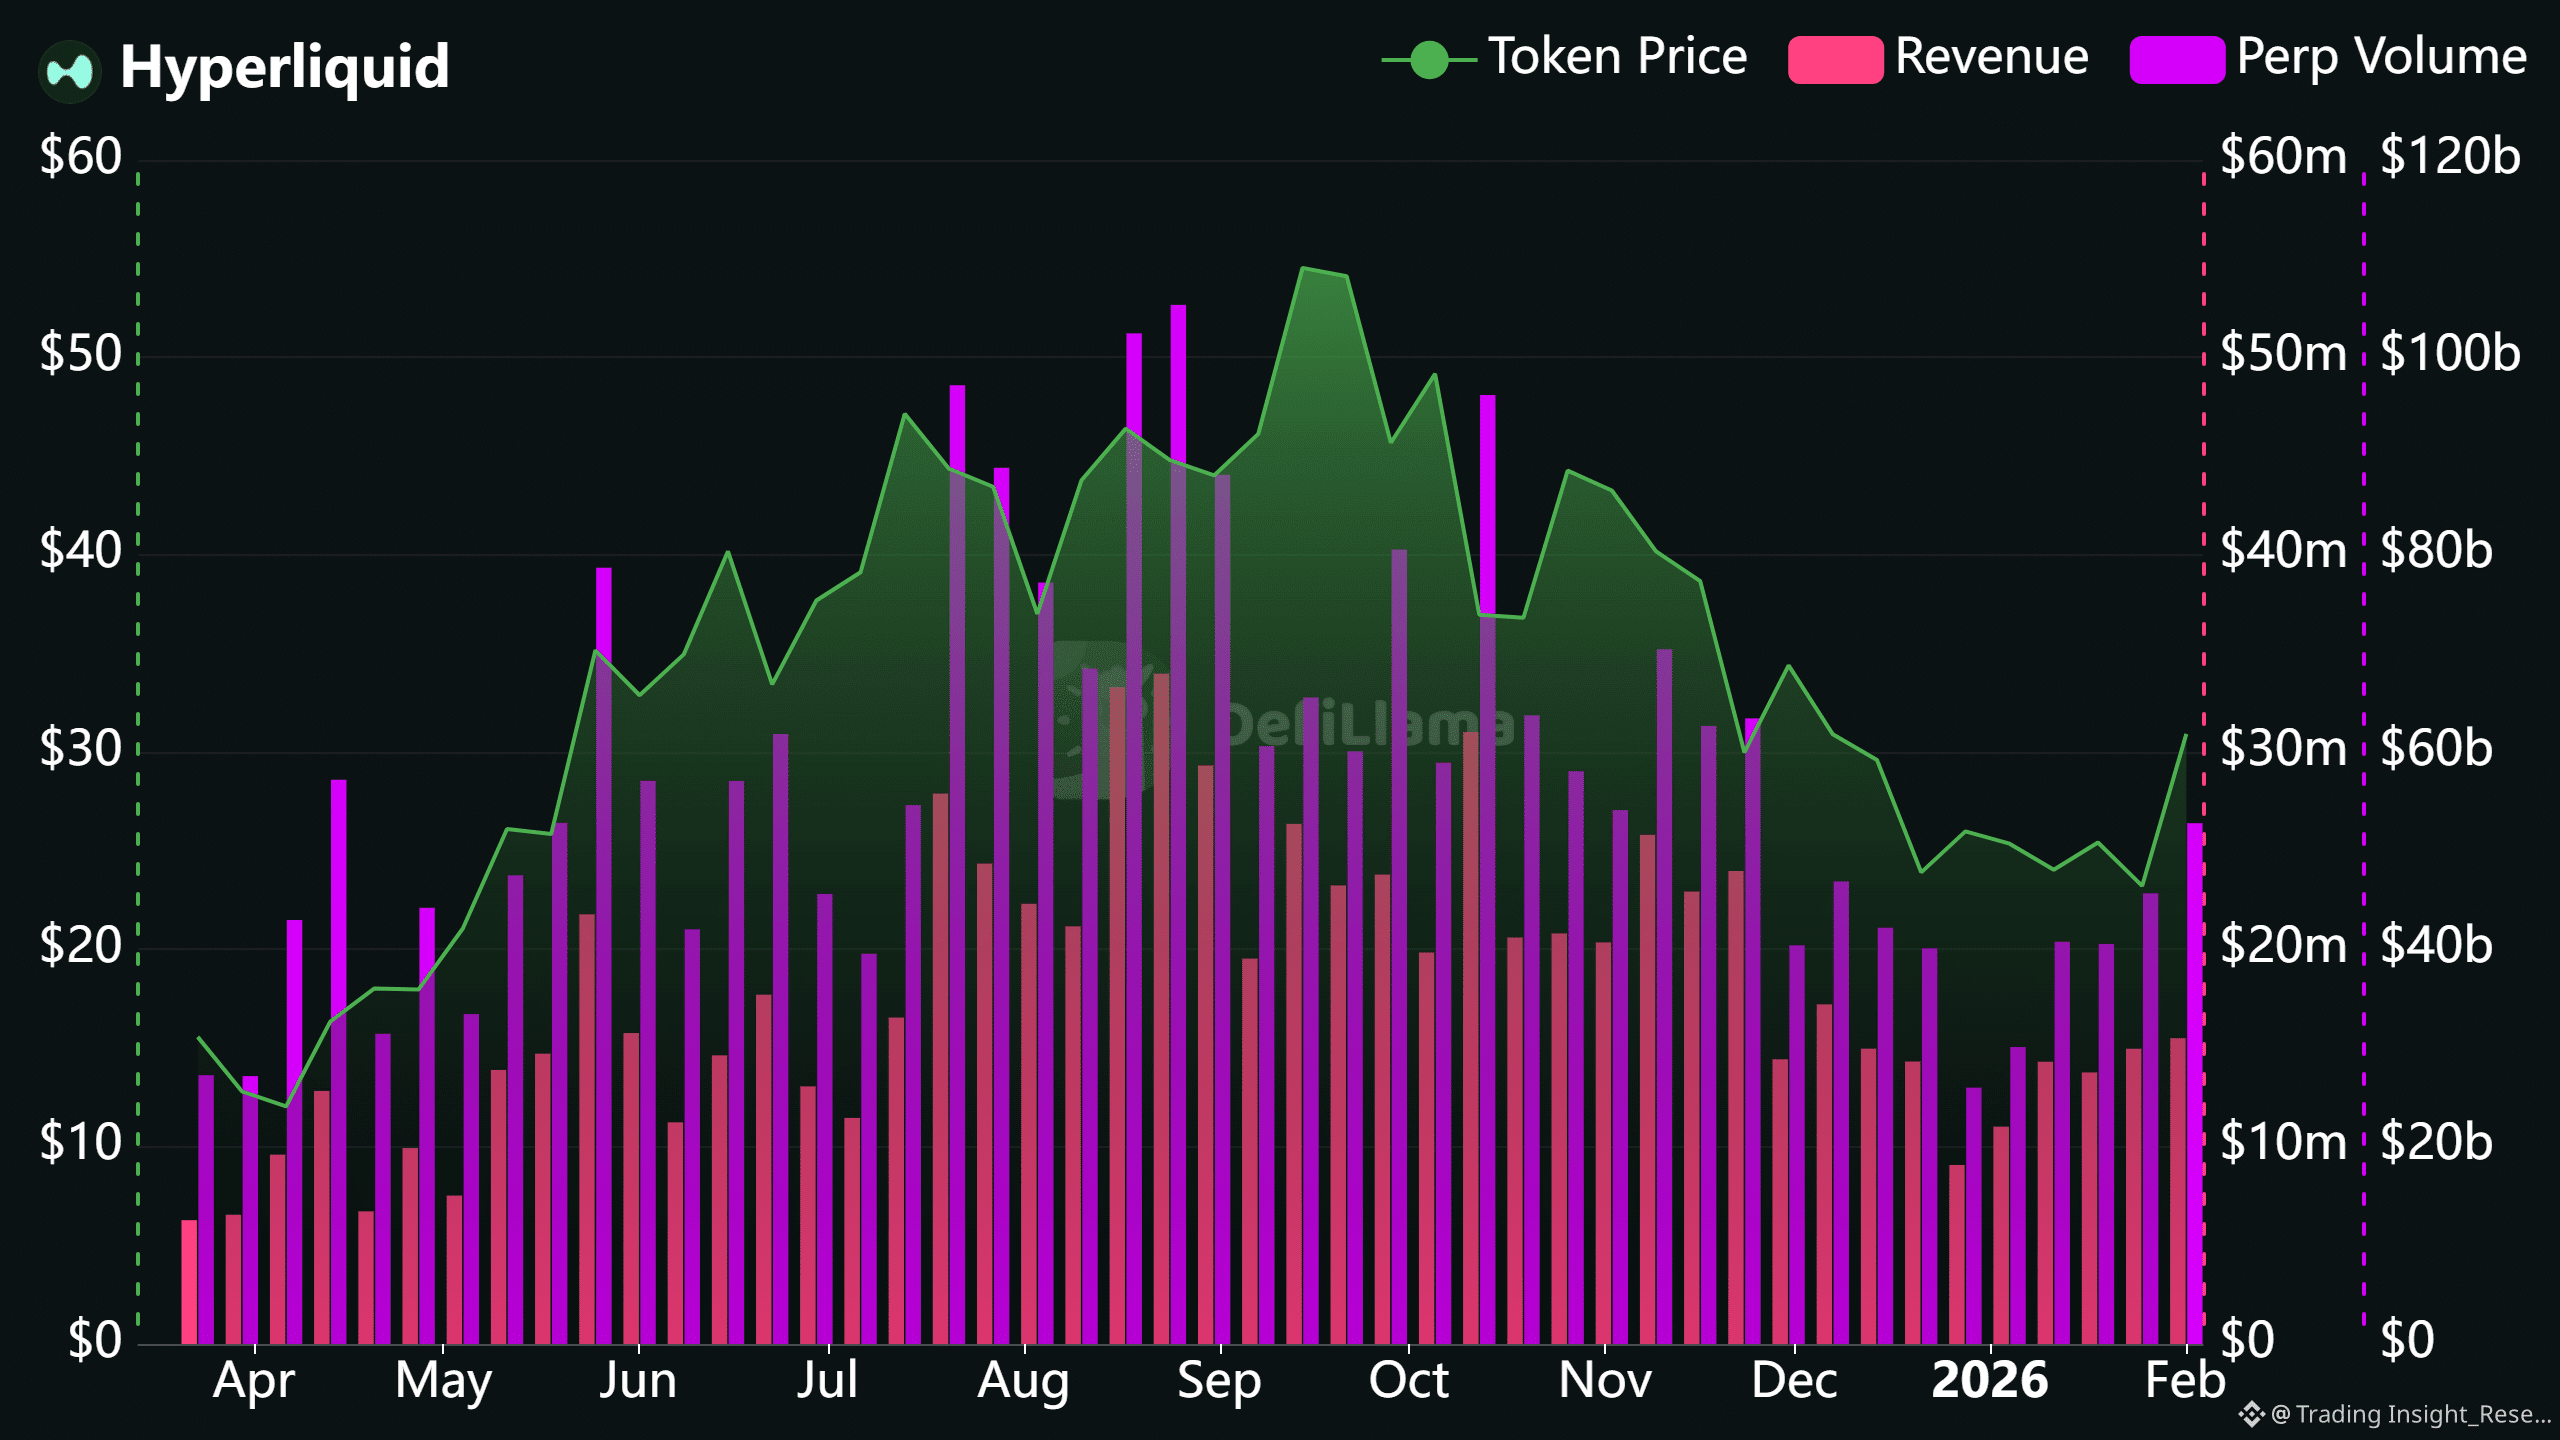This screenshot has width=2560, height=1440.
Task: Click the $60 label on left price axis
Action: [80, 156]
